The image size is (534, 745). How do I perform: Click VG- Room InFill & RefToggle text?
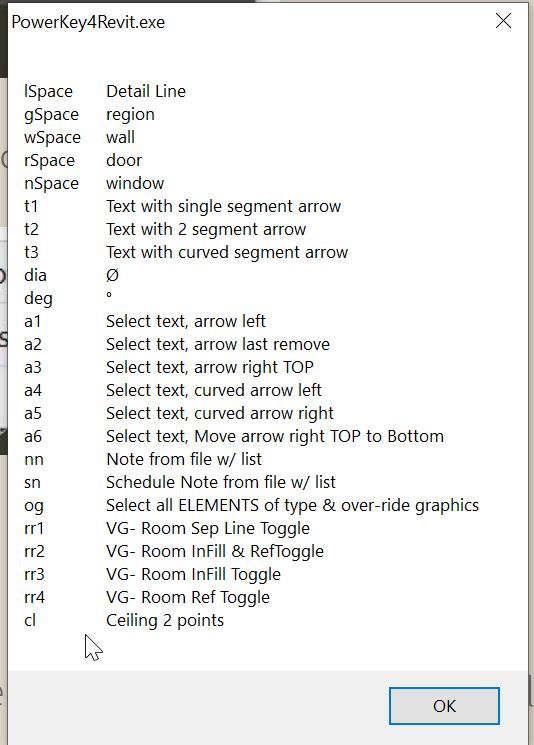coord(215,551)
